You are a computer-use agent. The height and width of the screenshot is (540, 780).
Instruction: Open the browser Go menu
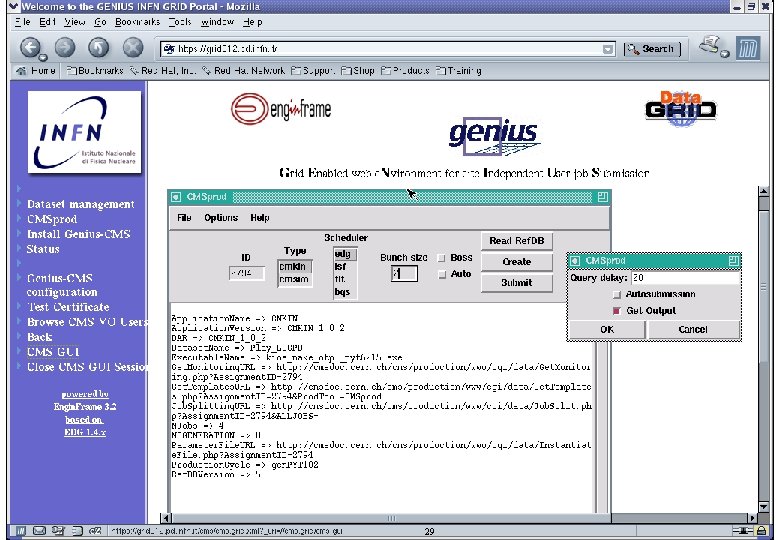(100, 22)
